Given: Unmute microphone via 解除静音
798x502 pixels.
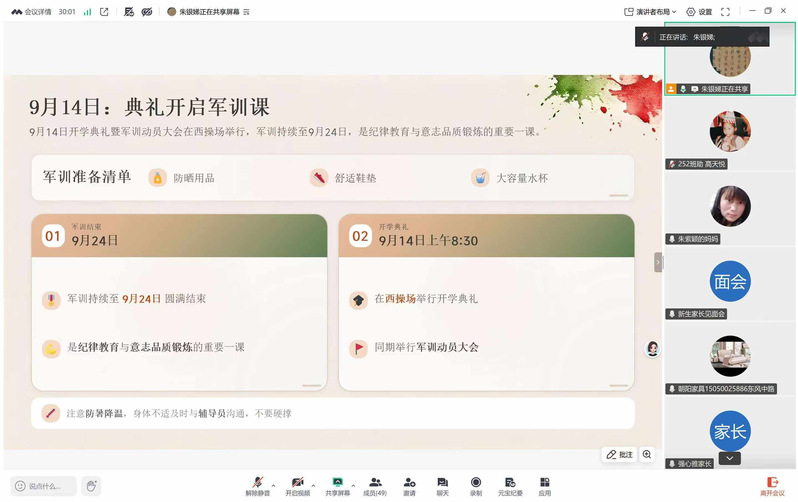Looking at the screenshot, I should coord(258,486).
